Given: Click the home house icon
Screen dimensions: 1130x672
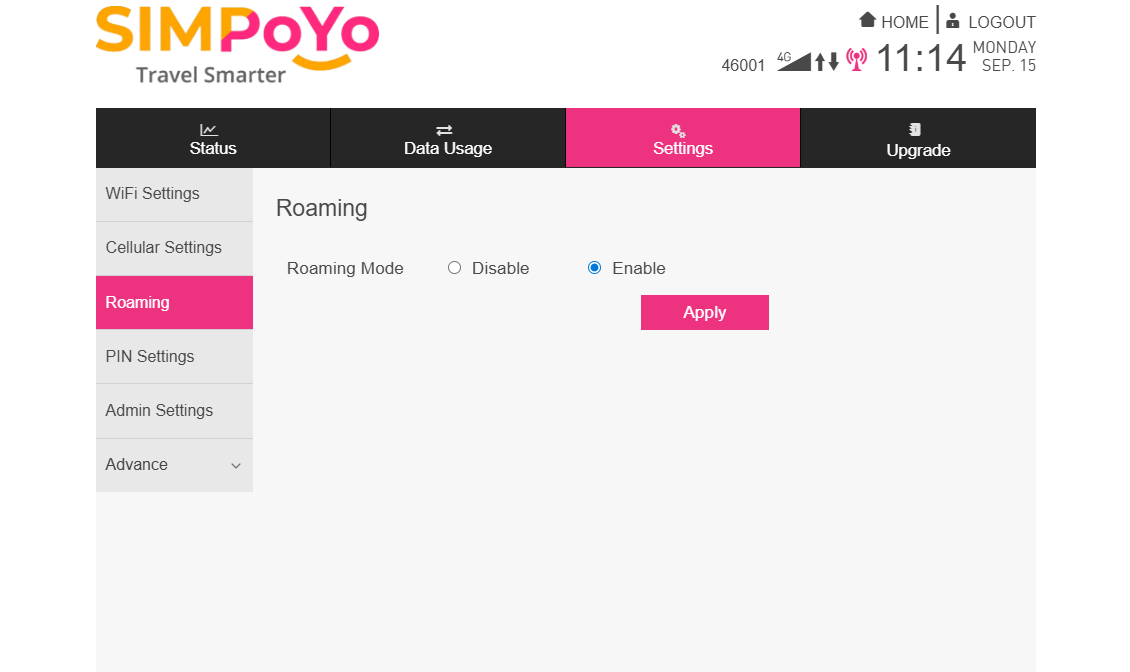Looking at the screenshot, I should 867,20.
